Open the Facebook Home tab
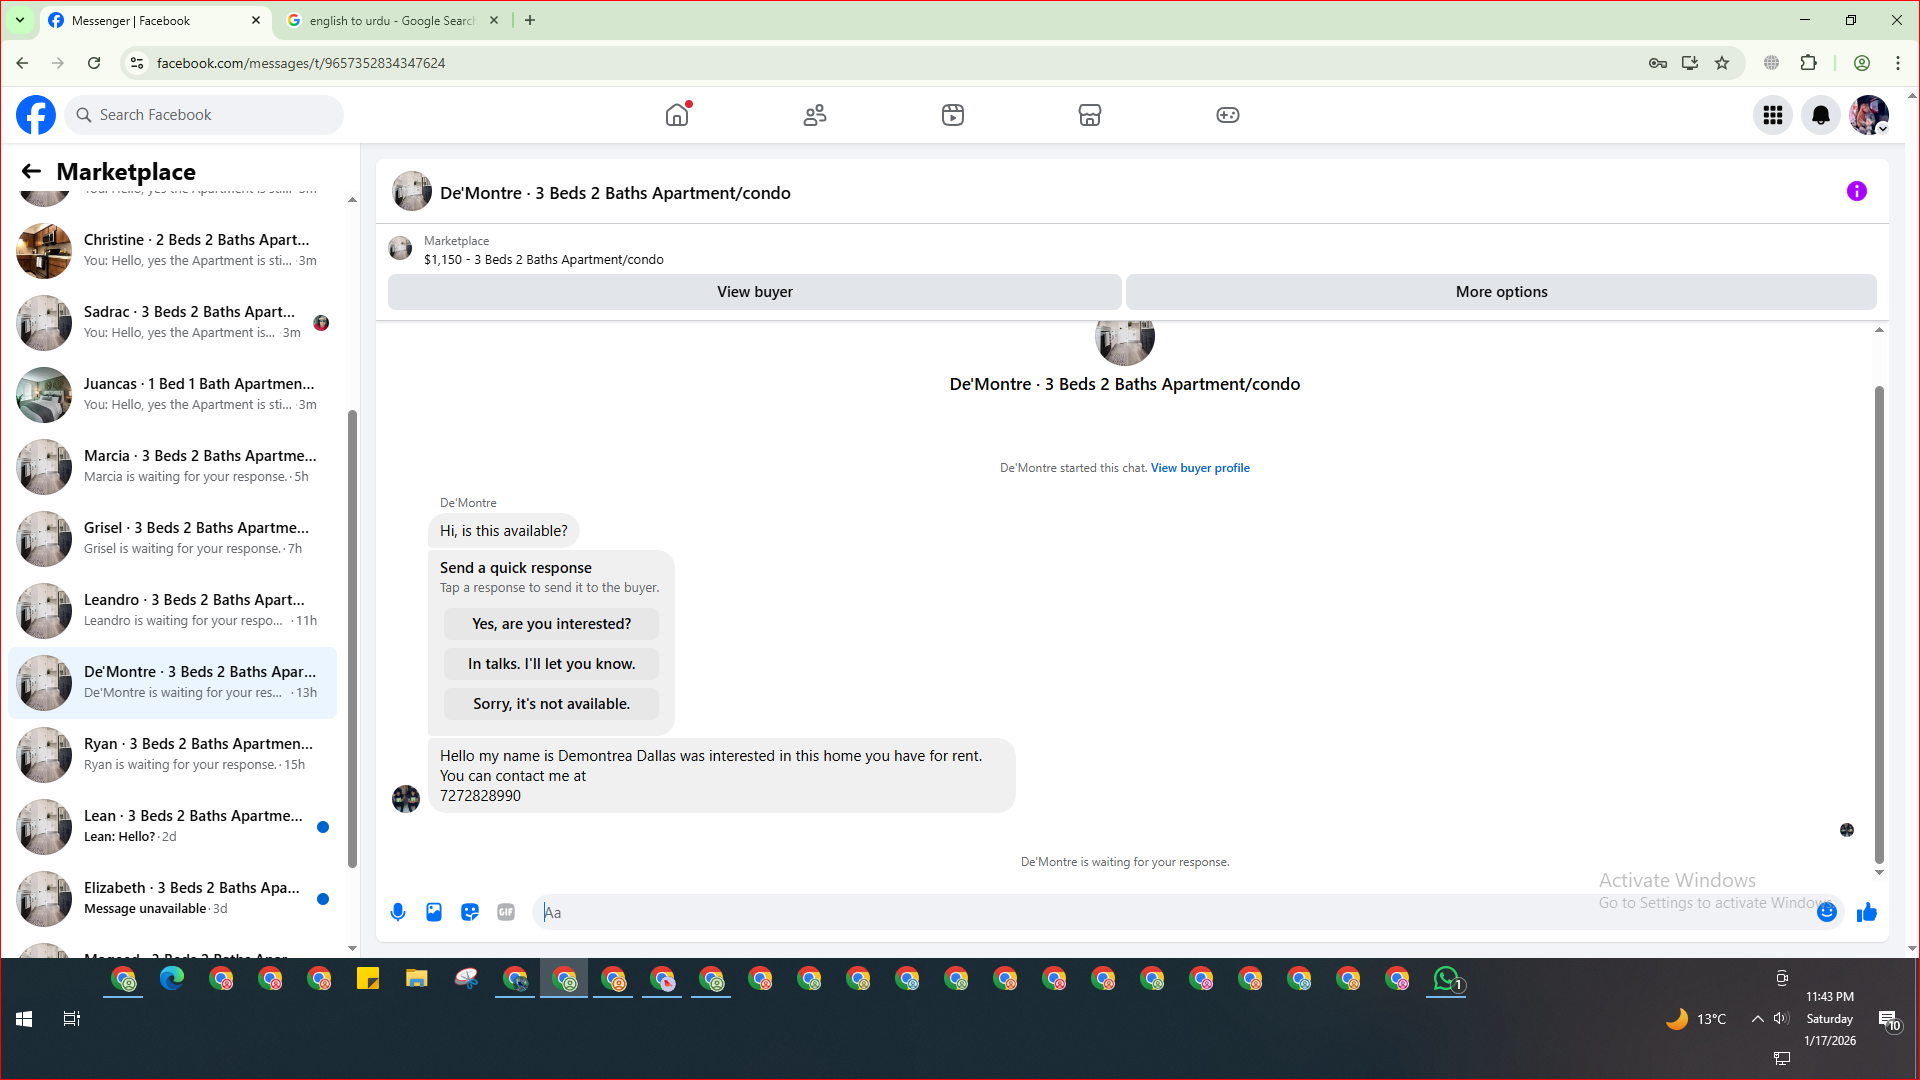The image size is (1920, 1080). coord(677,115)
